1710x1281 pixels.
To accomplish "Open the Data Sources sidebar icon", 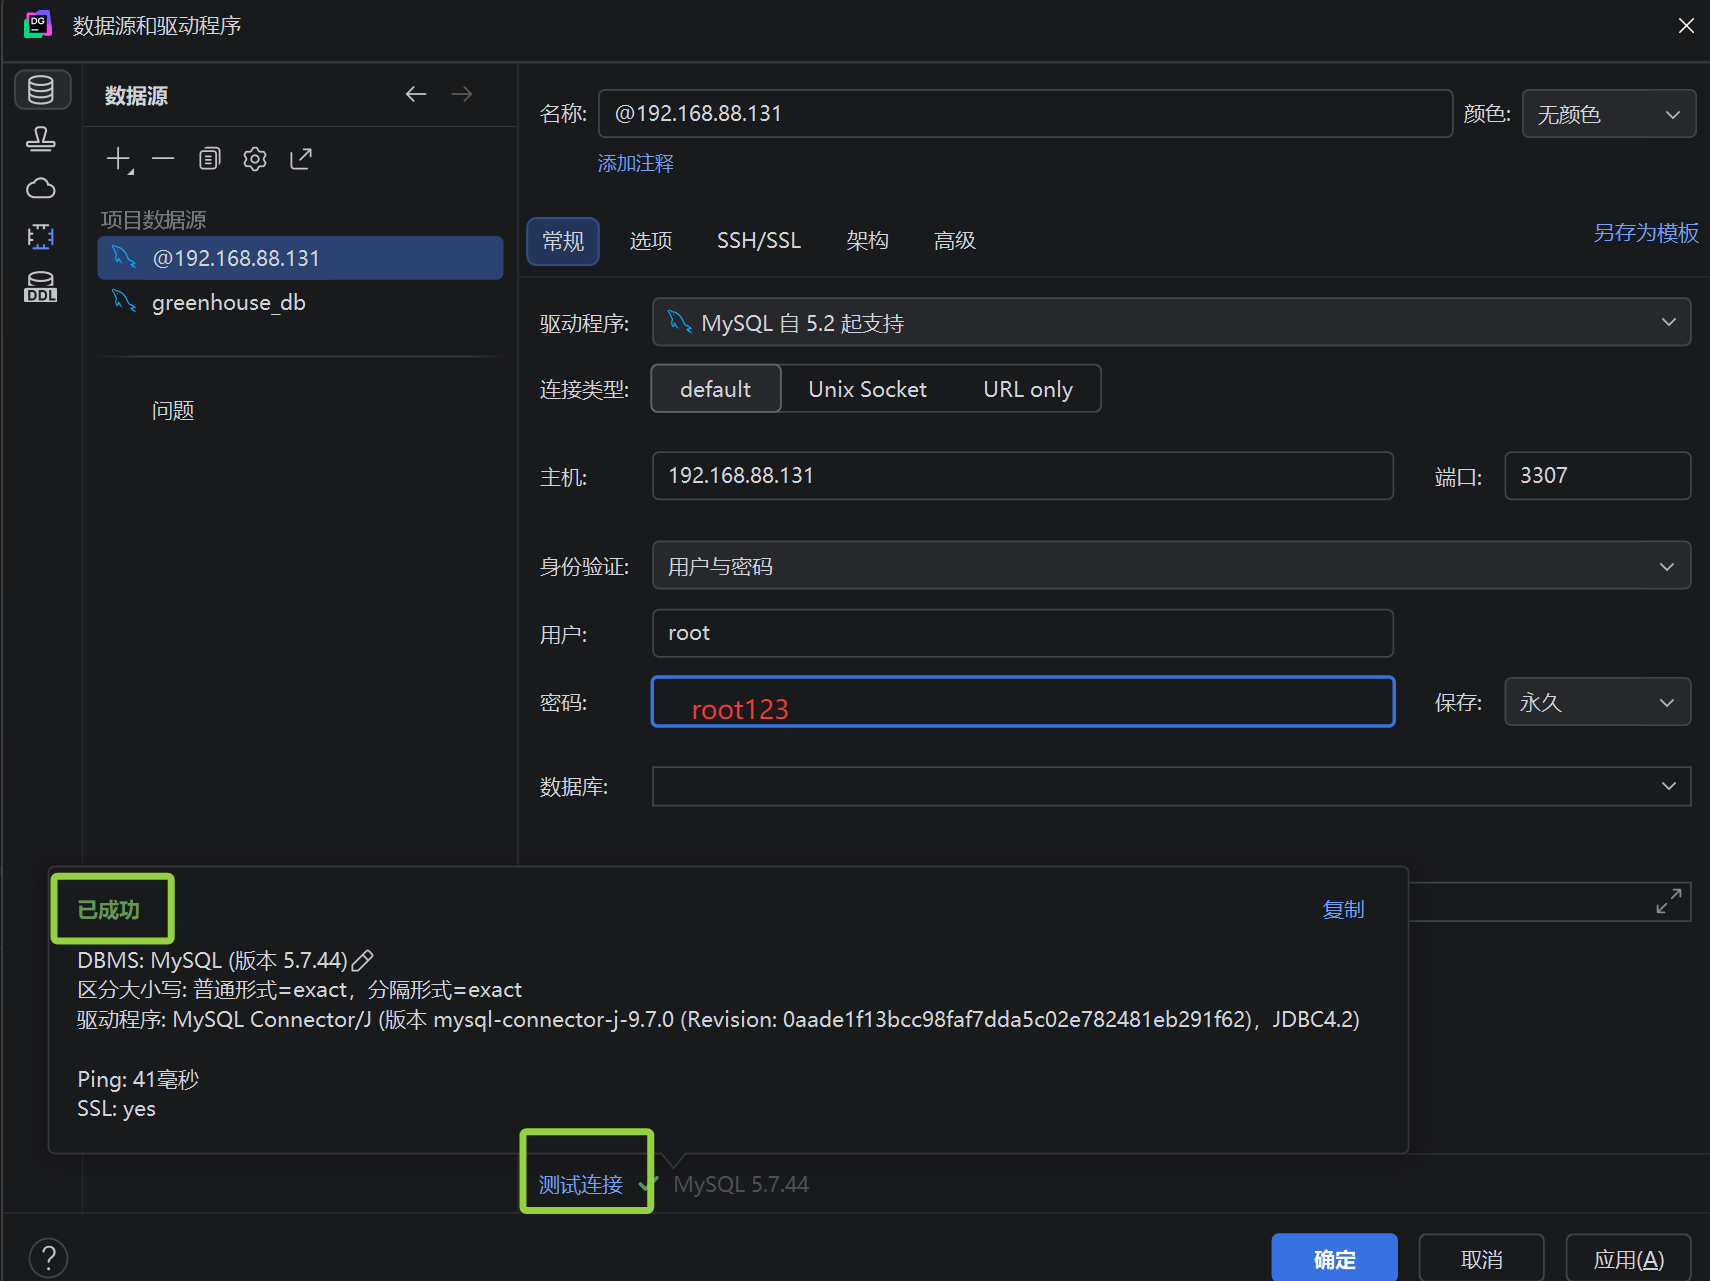I will coord(41,90).
